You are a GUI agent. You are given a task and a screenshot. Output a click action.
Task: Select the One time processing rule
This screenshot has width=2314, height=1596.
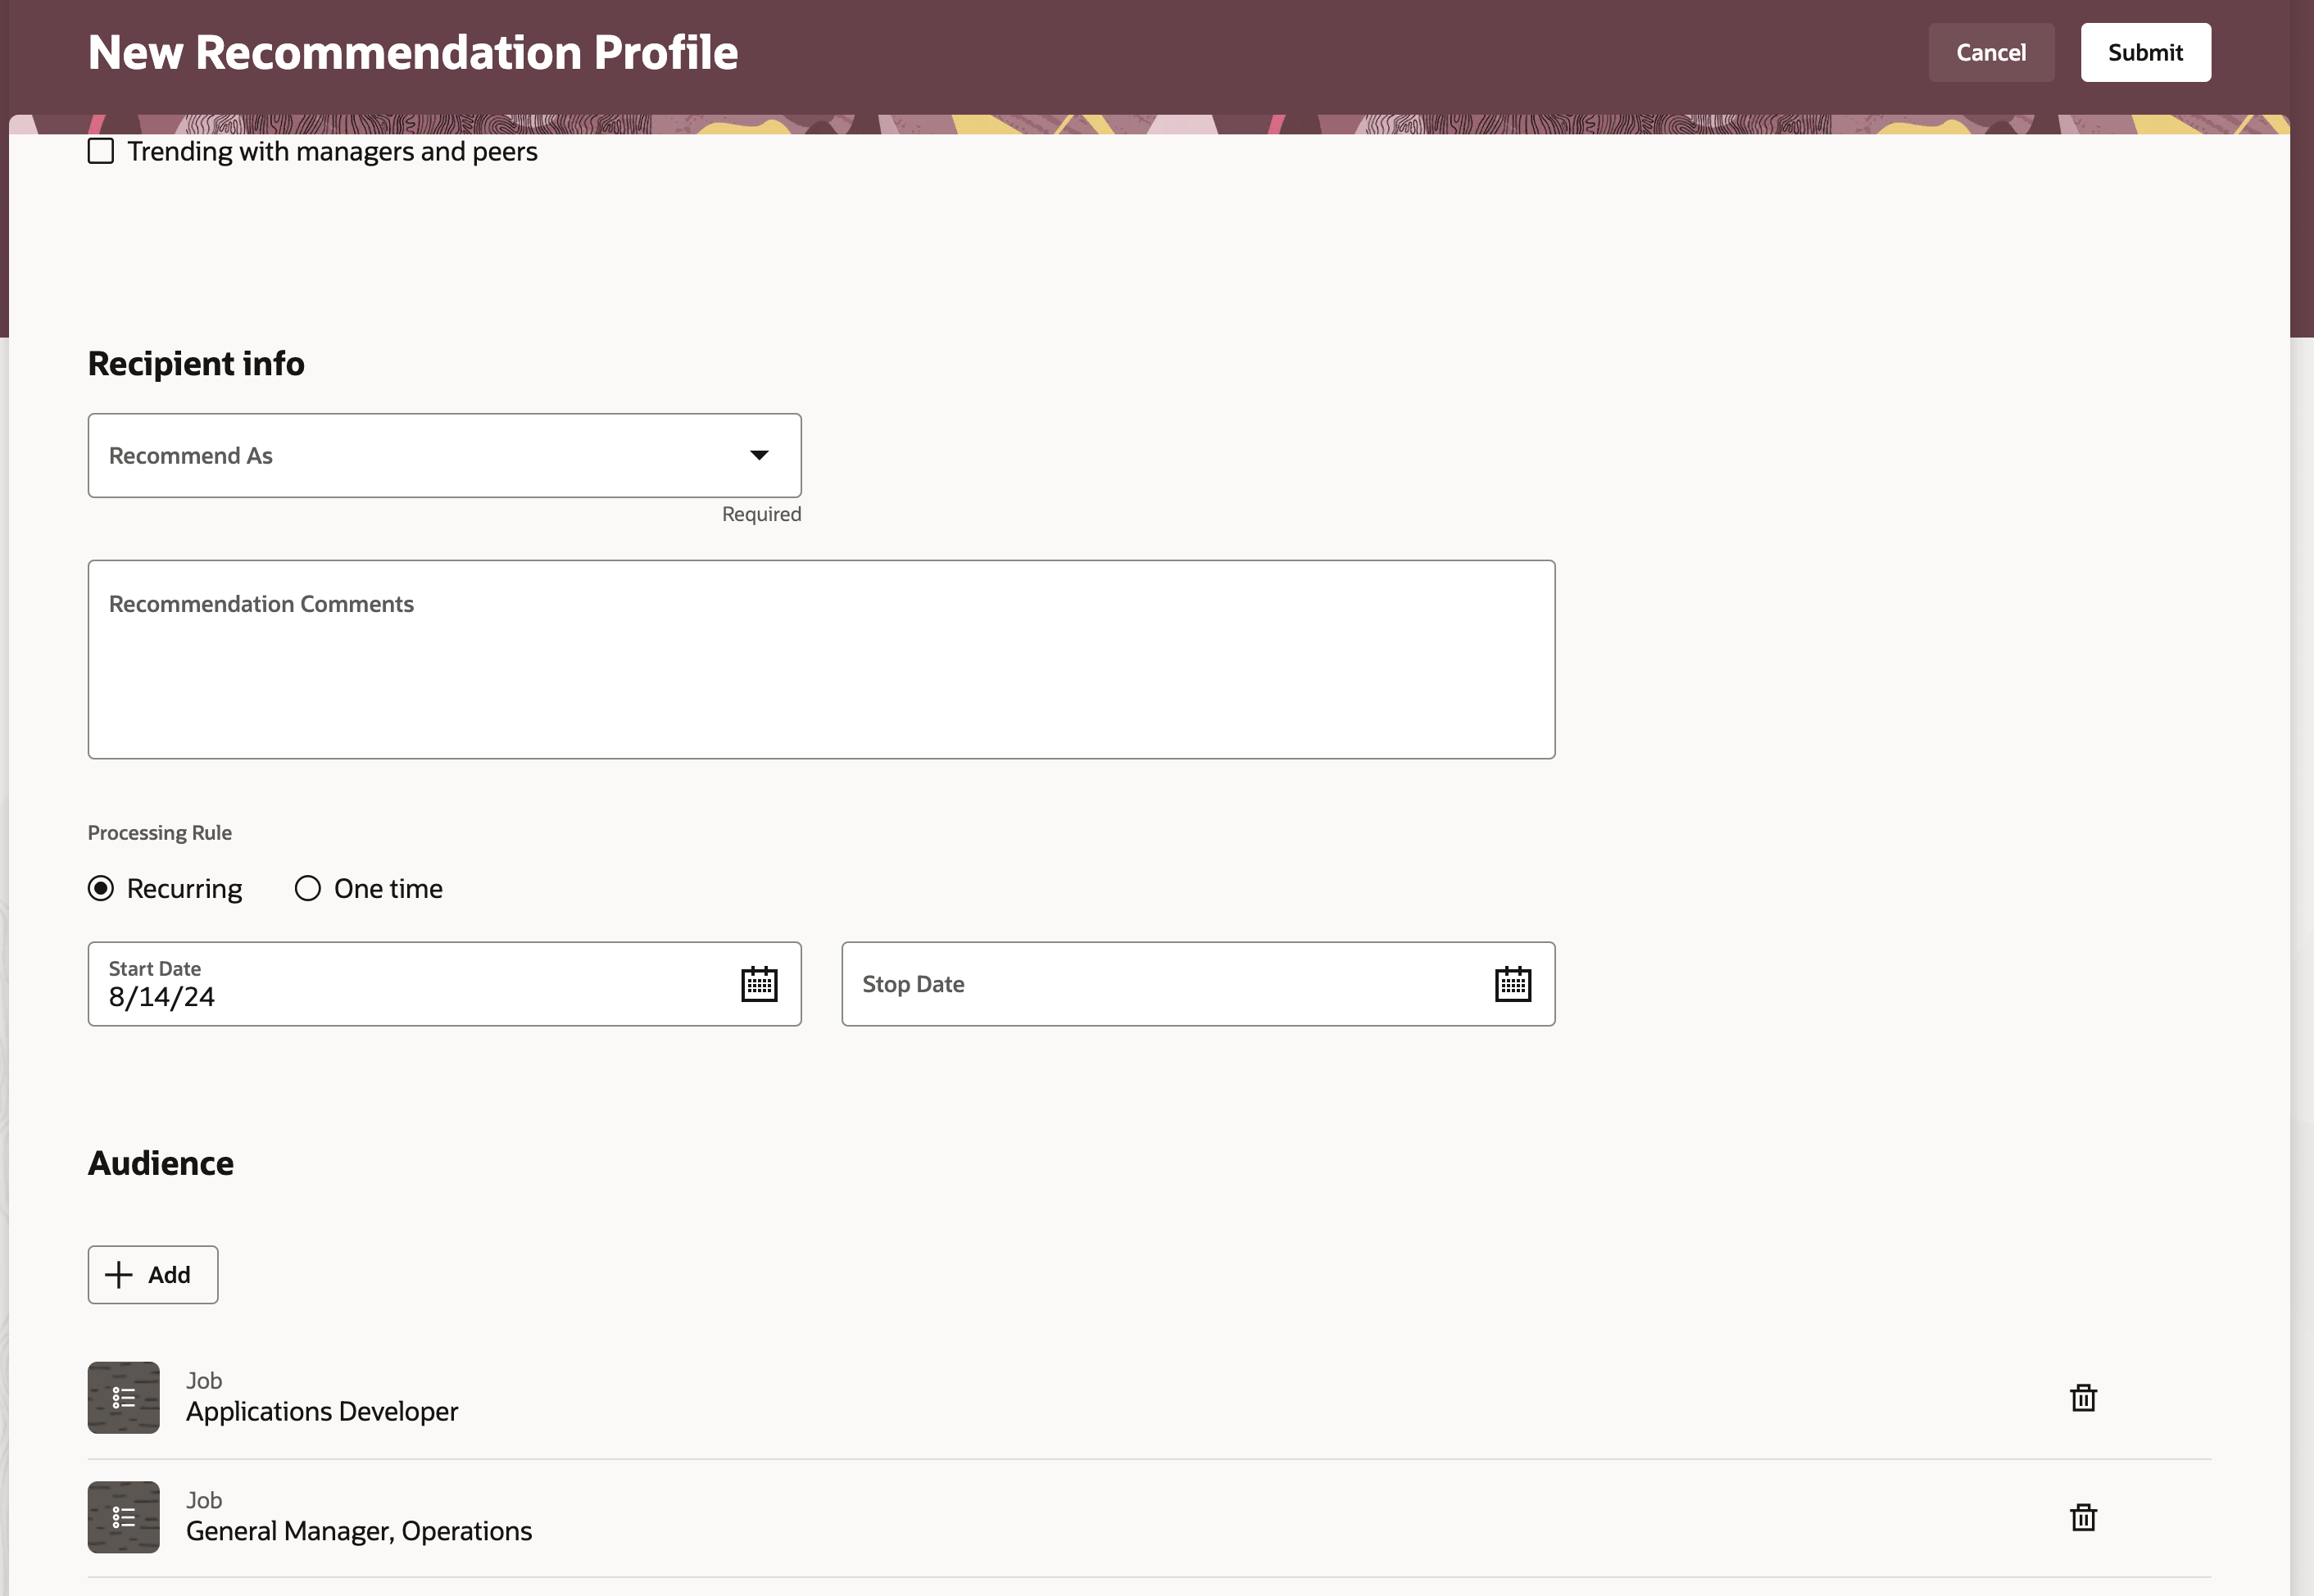click(308, 887)
